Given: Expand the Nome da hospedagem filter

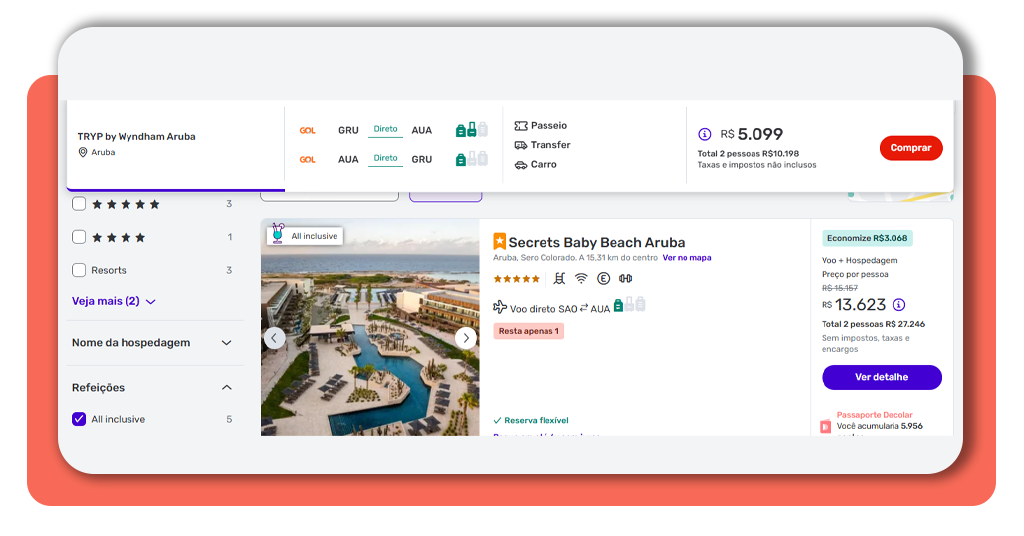Looking at the screenshot, I should [x=226, y=343].
